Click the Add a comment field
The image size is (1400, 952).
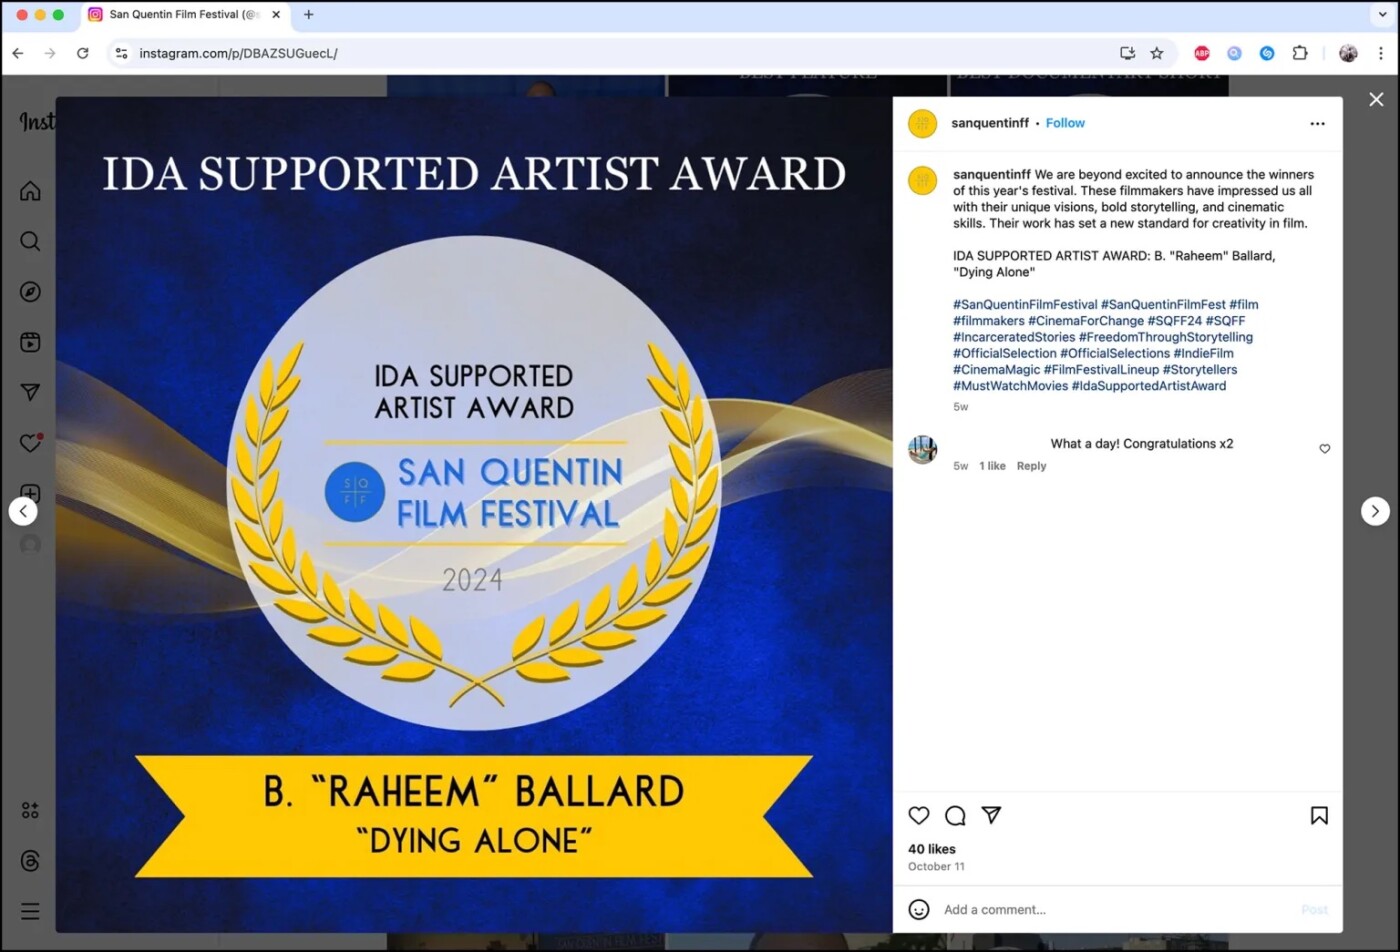(1110, 909)
